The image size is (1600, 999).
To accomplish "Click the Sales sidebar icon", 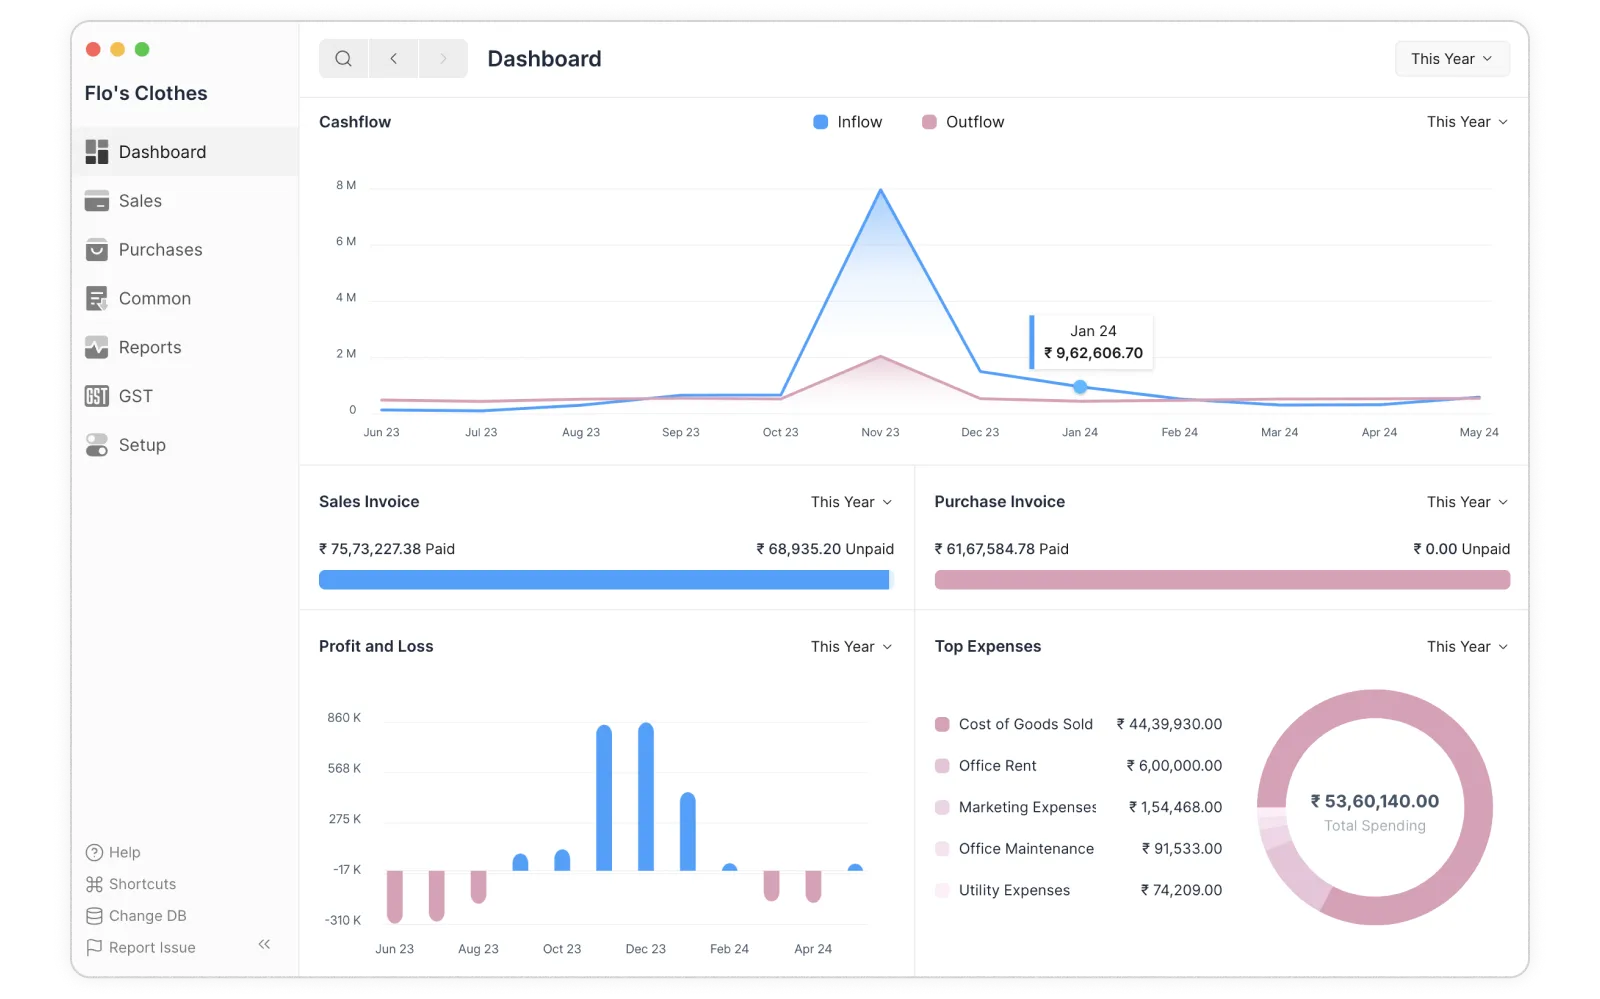I will point(97,201).
